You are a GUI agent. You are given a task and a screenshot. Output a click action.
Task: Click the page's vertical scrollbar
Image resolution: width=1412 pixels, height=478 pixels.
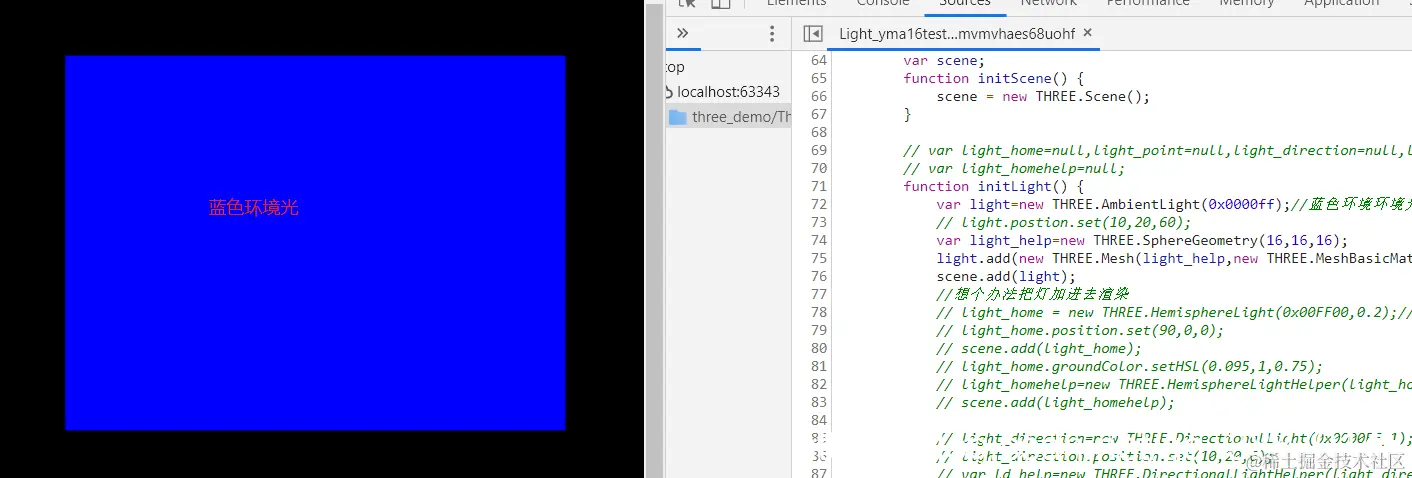click(654, 240)
